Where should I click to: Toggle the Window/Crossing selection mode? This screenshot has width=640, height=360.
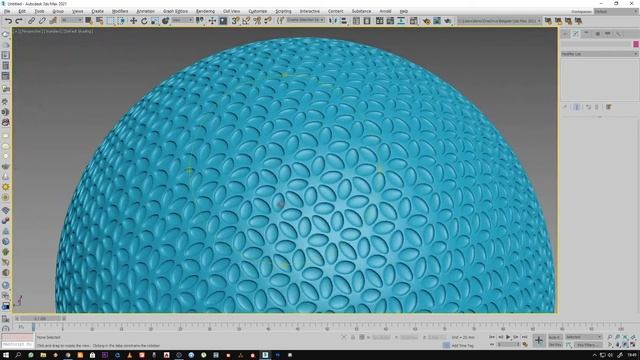point(122,20)
